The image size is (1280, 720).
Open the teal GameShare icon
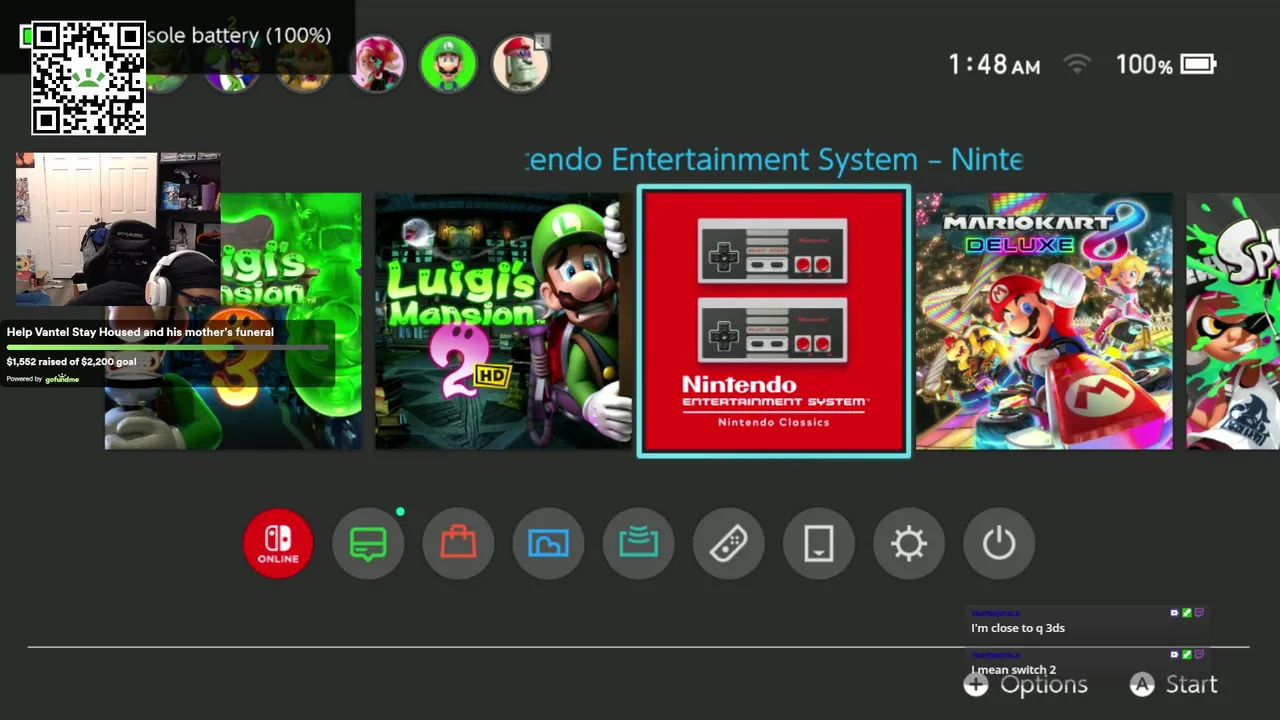[x=638, y=543]
